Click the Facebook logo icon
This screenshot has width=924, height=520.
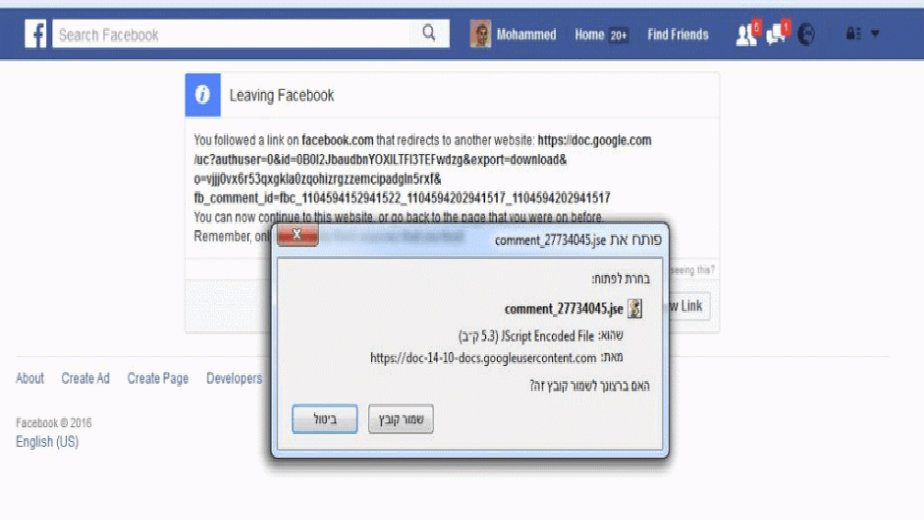coord(35,34)
